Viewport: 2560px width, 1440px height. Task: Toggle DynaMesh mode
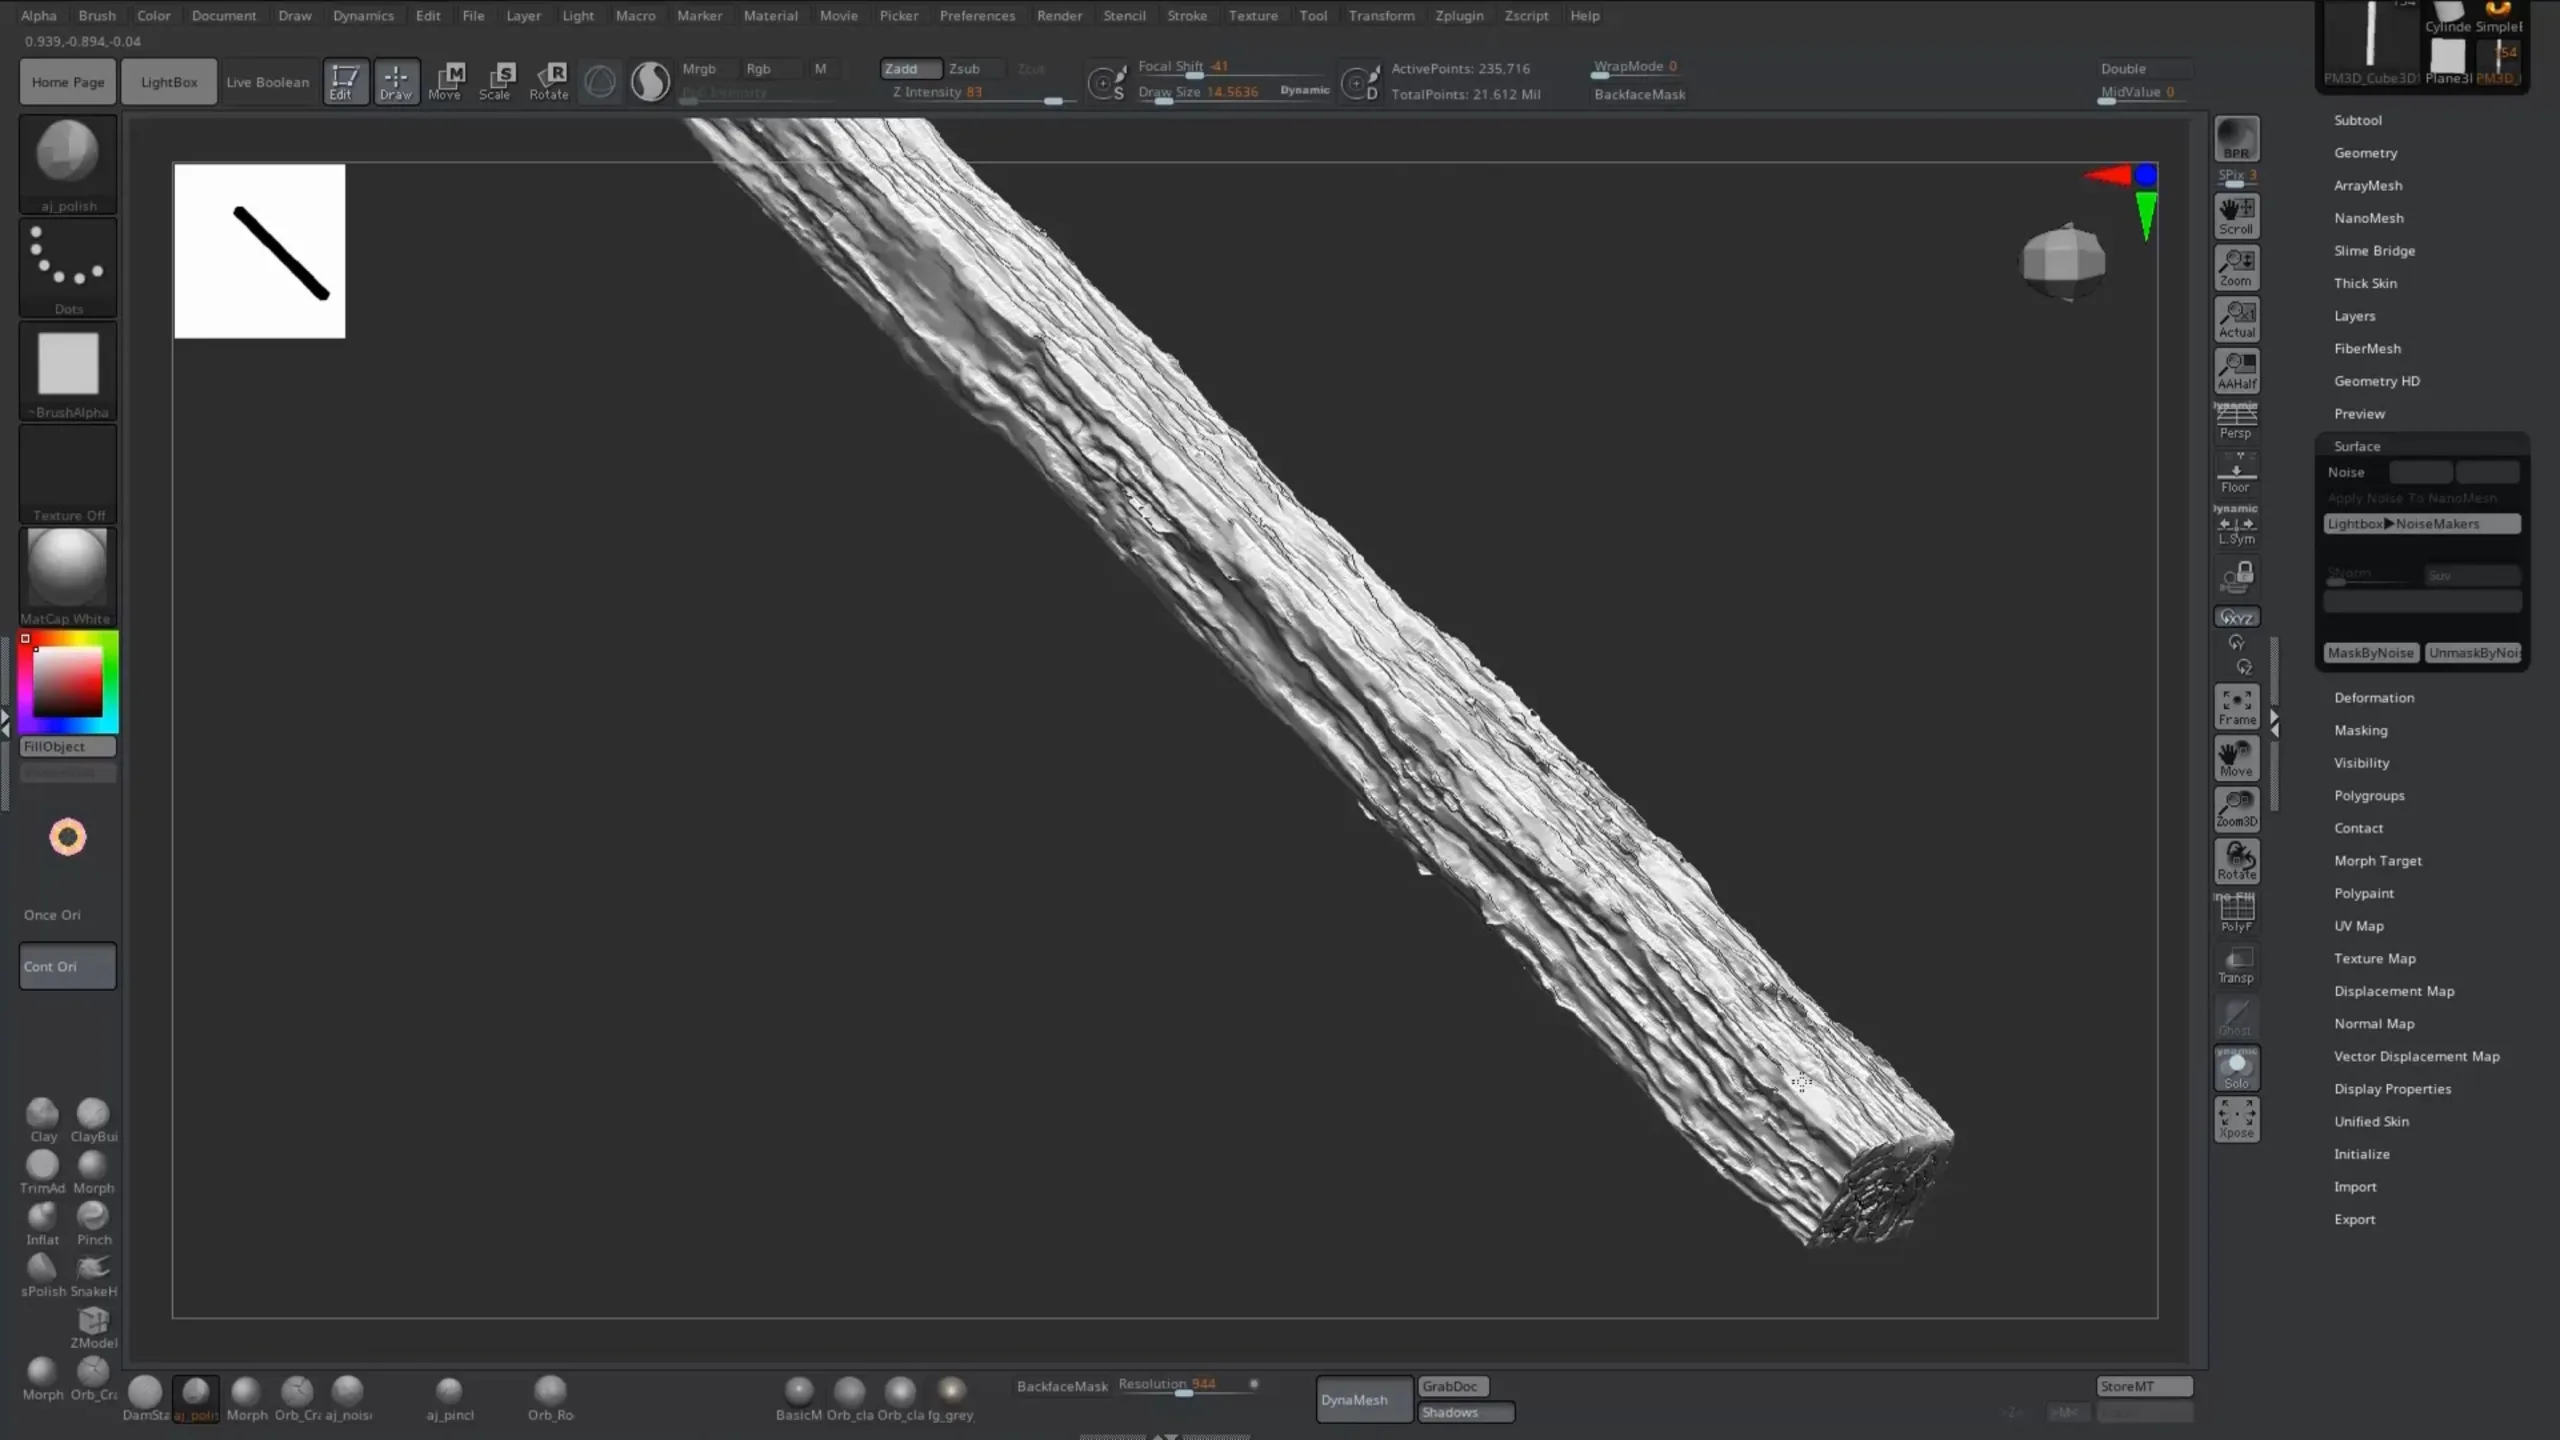tap(1354, 1398)
